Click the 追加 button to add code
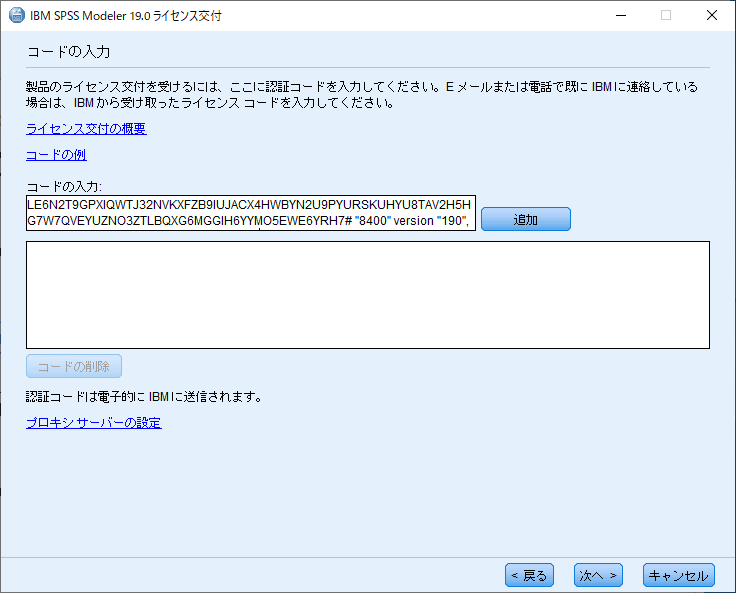This screenshot has height=593, width=736. (x=526, y=219)
